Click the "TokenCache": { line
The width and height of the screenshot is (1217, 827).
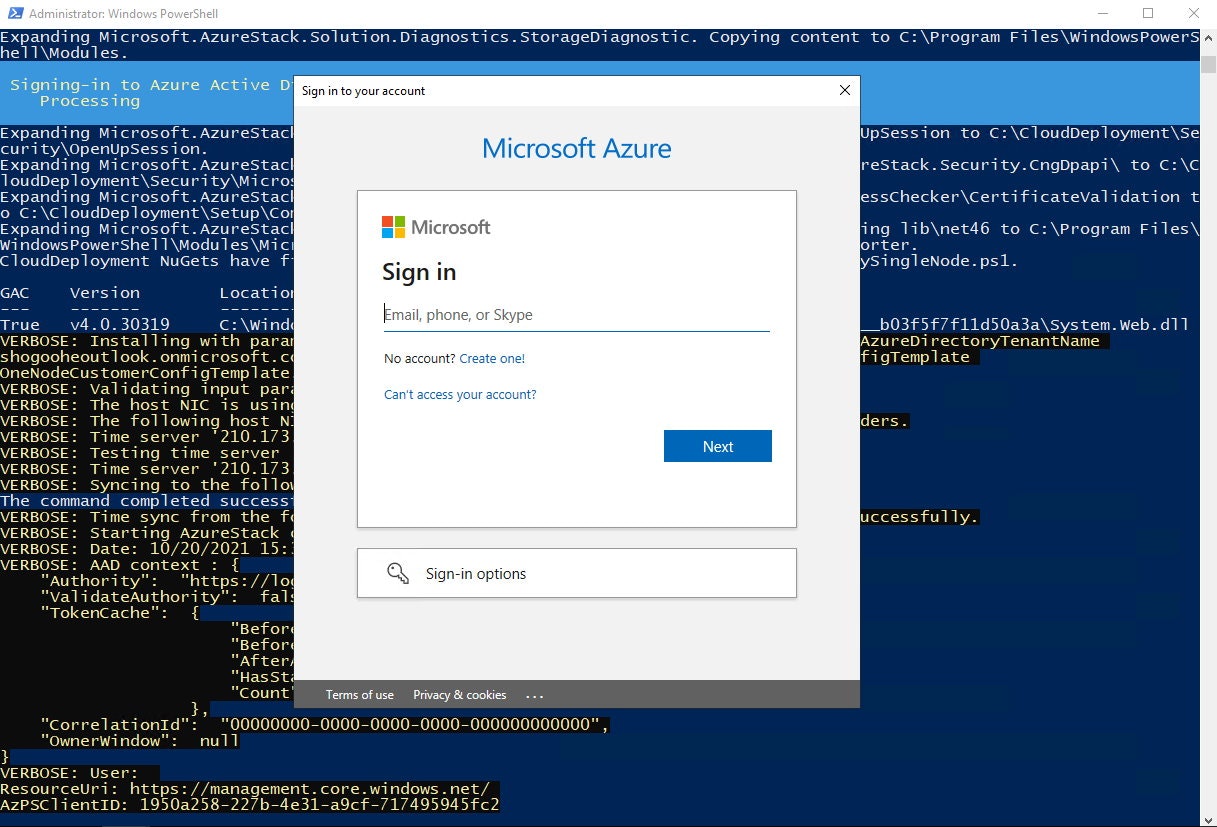120,613
